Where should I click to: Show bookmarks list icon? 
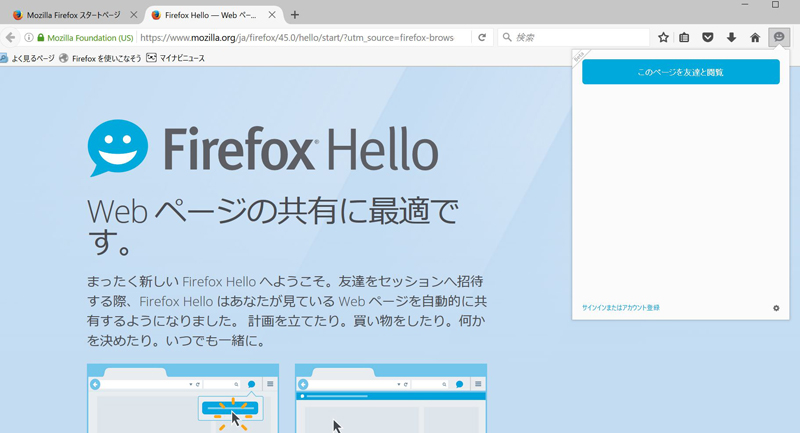(684, 37)
